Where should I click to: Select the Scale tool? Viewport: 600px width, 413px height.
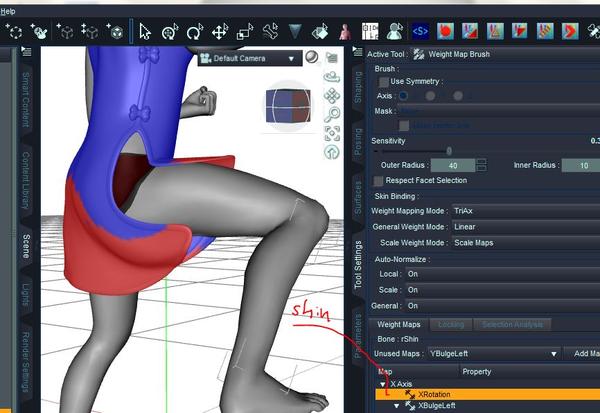tap(245, 31)
